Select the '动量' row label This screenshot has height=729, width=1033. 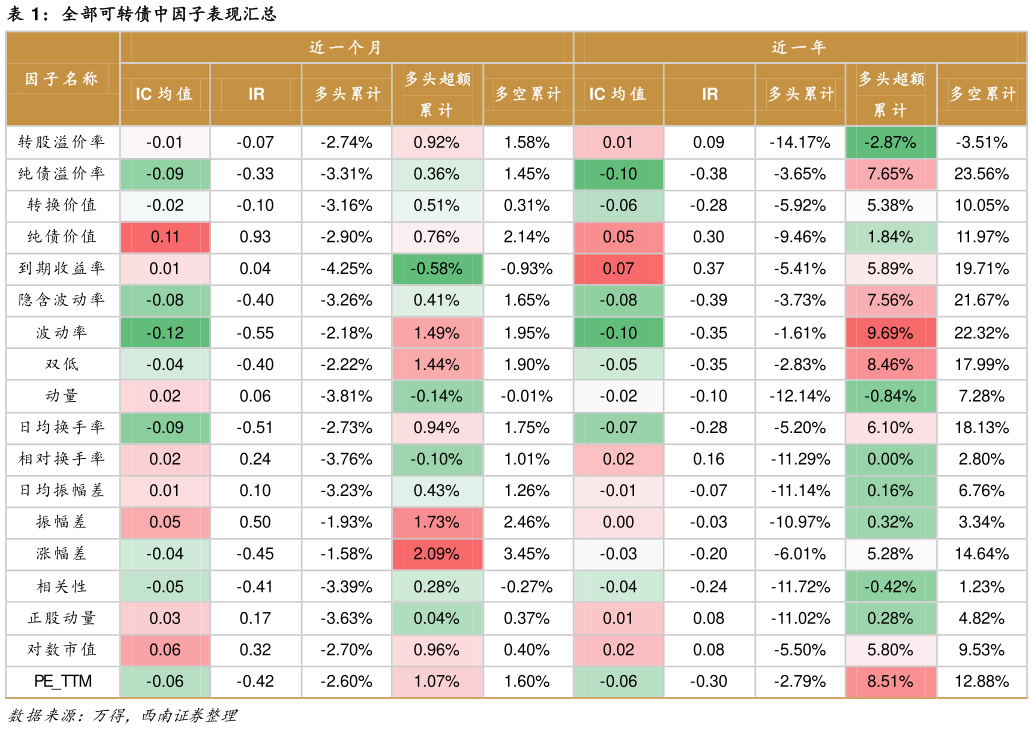(62, 396)
